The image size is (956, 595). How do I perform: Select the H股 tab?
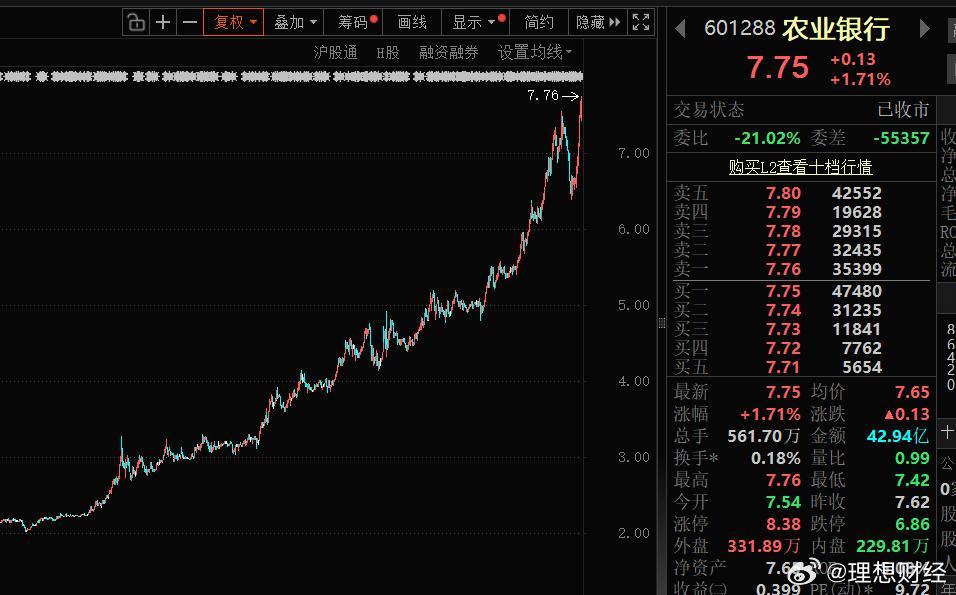click(388, 52)
